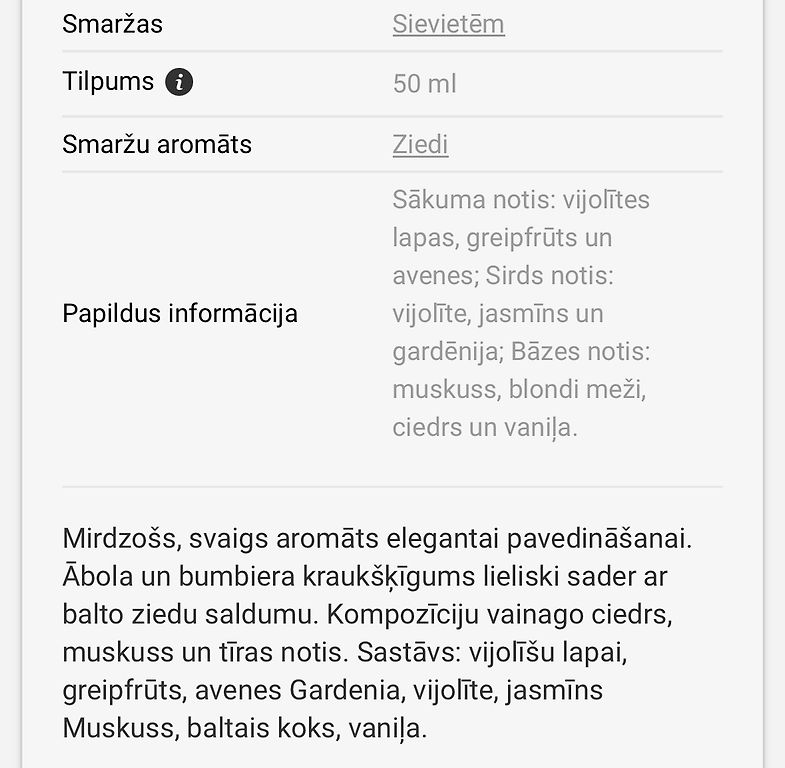Select the 'gardēnija; Bāzes notis:' line
This screenshot has height=768, width=785.
tap(521, 351)
